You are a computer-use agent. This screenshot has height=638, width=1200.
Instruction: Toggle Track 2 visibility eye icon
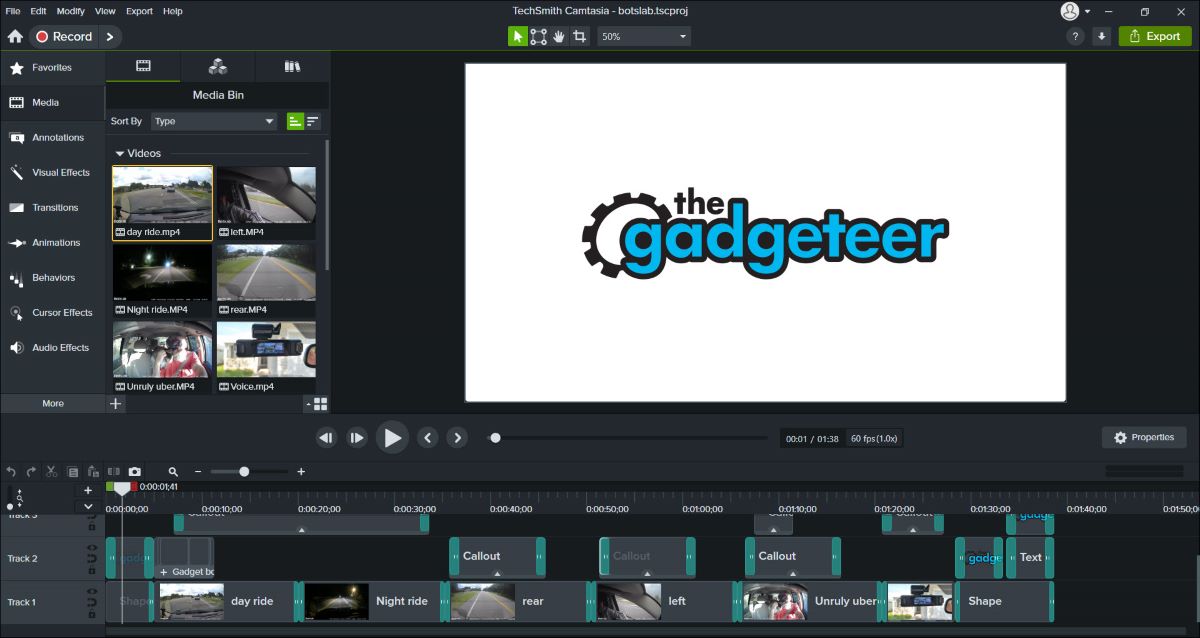92,548
